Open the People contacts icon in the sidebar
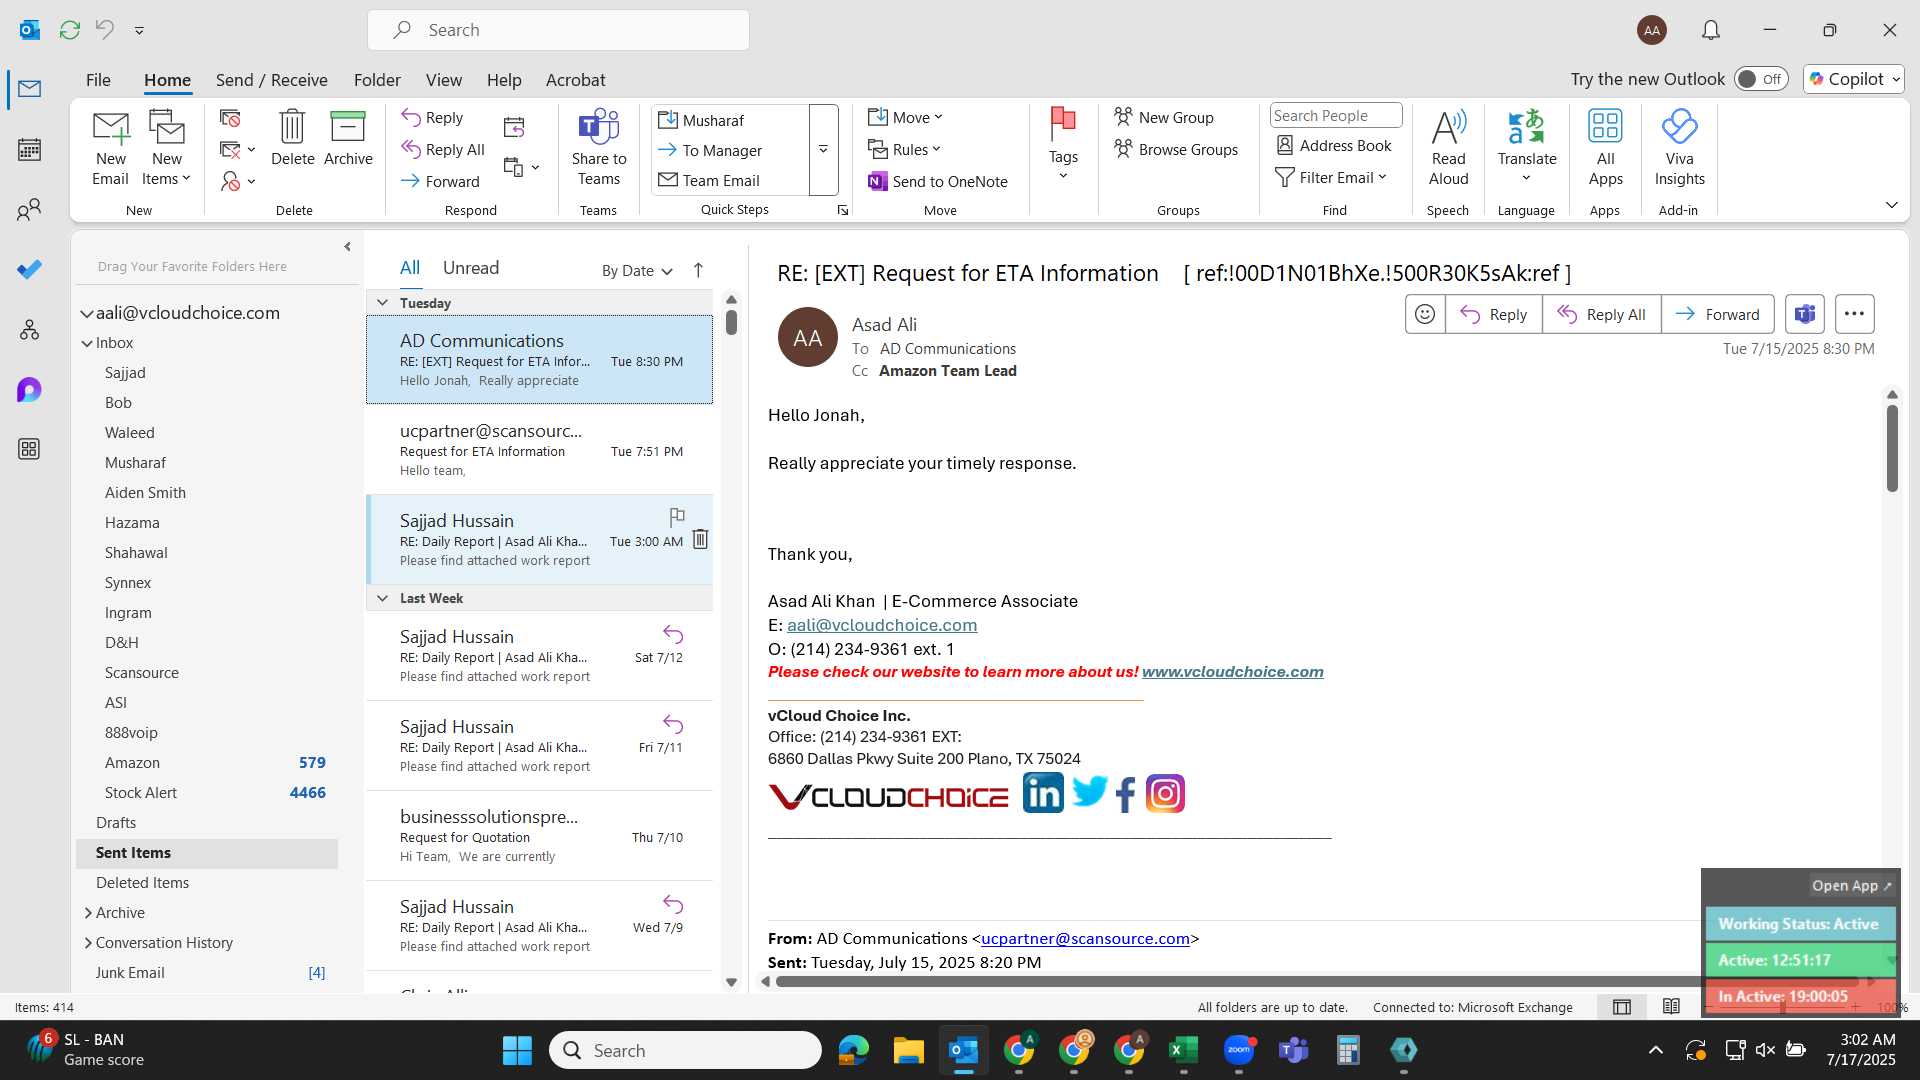The width and height of the screenshot is (1920, 1080). pos(29,210)
